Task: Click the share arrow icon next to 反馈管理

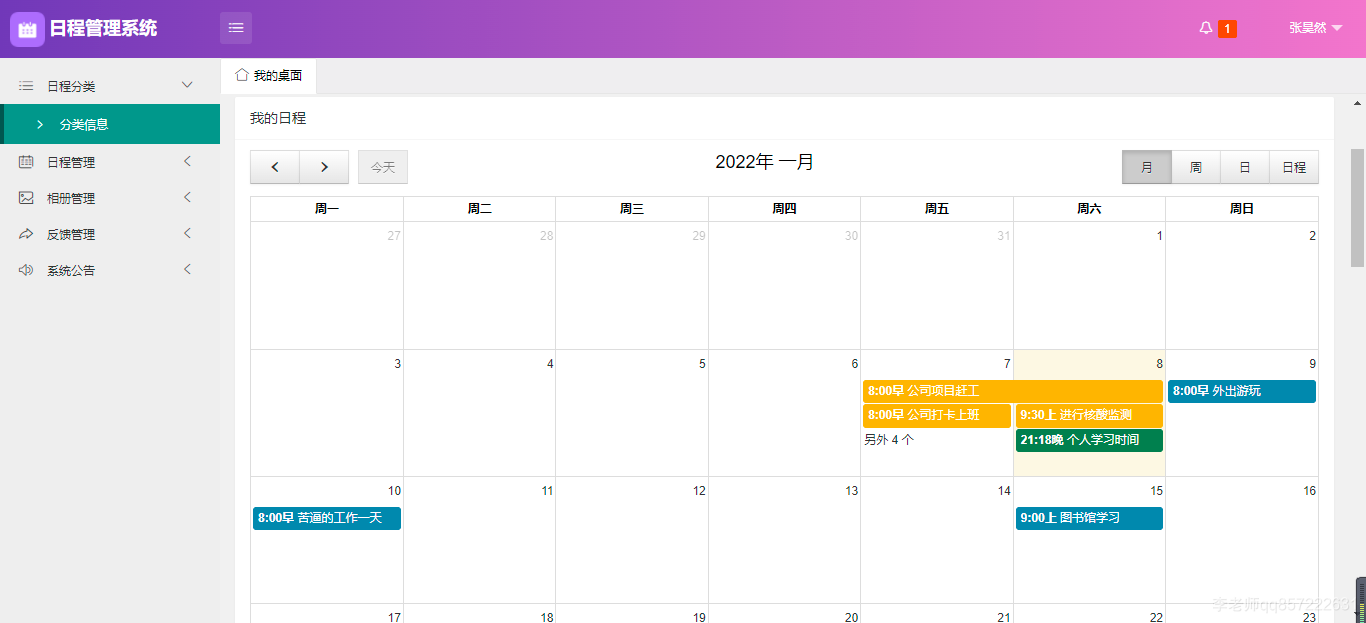Action: pos(26,234)
